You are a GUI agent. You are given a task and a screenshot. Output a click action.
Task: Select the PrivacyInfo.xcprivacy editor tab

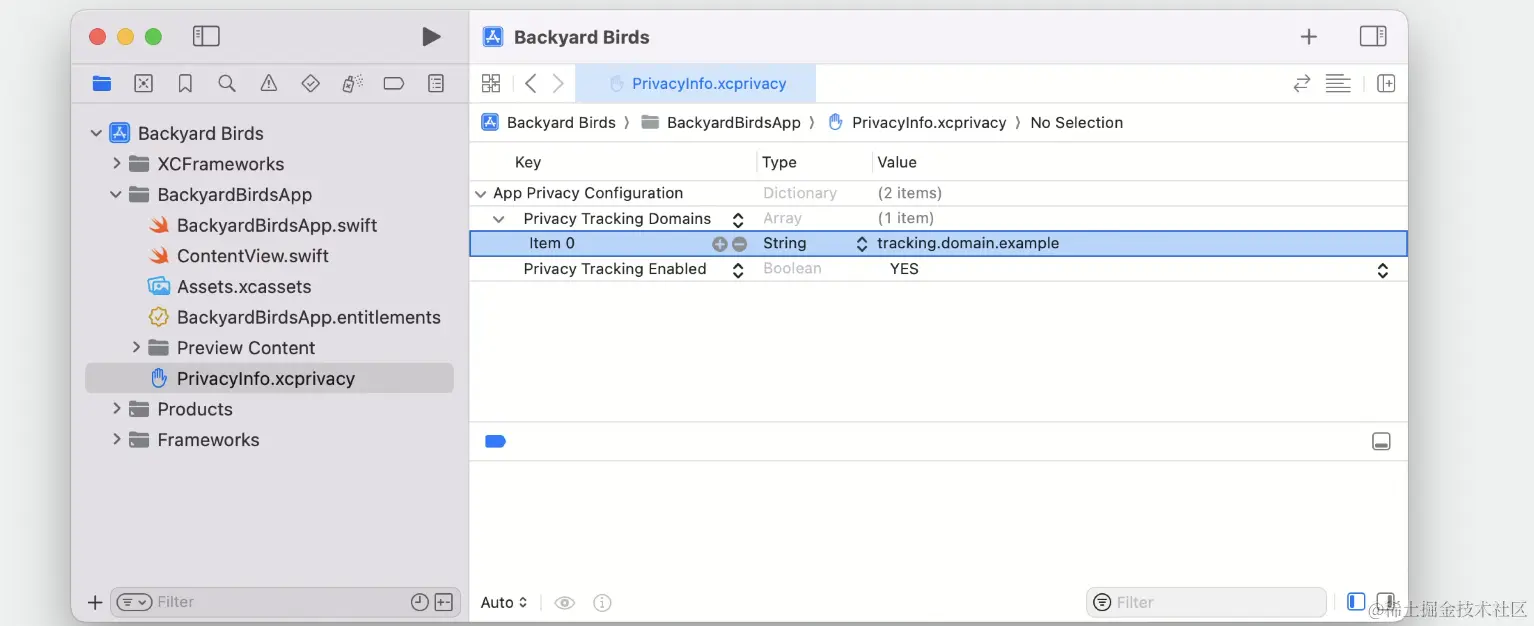pyautogui.click(x=695, y=84)
